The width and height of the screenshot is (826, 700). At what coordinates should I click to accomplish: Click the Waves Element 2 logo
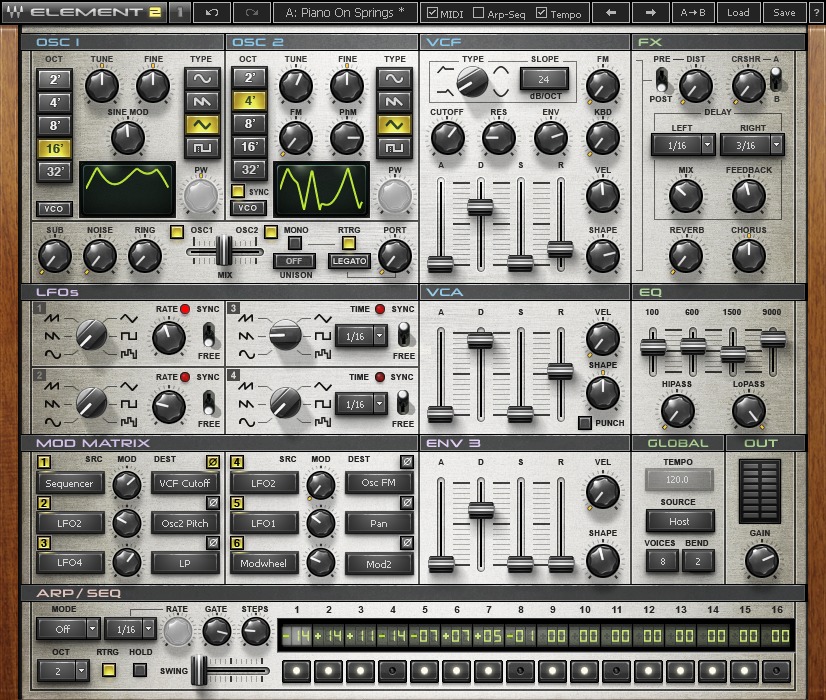[x=84, y=12]
